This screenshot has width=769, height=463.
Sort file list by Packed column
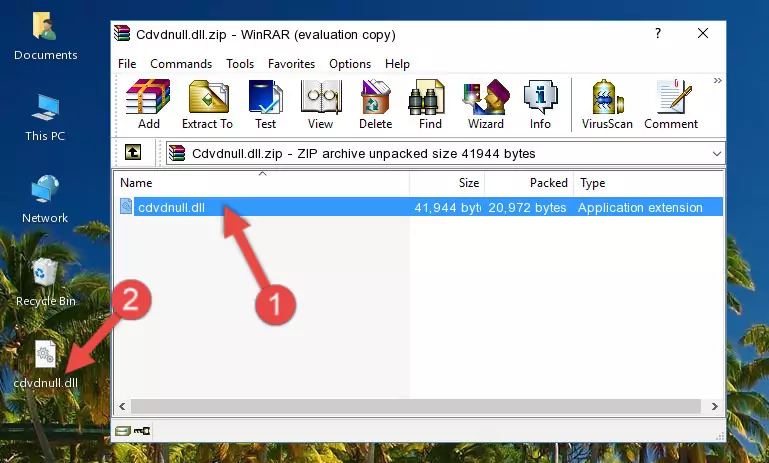[529, 183]
